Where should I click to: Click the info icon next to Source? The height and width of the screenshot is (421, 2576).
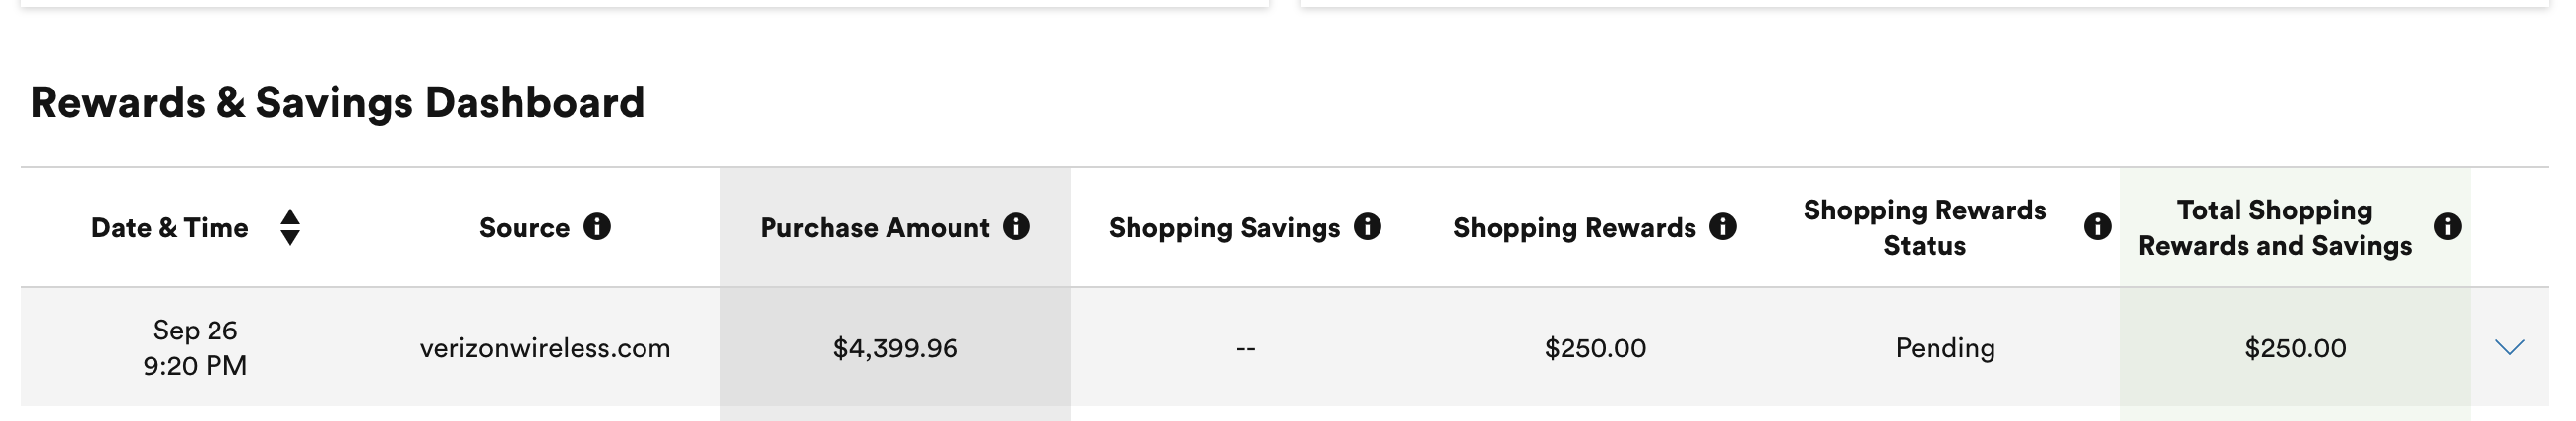pyautogui.click(x=597, y=227)
